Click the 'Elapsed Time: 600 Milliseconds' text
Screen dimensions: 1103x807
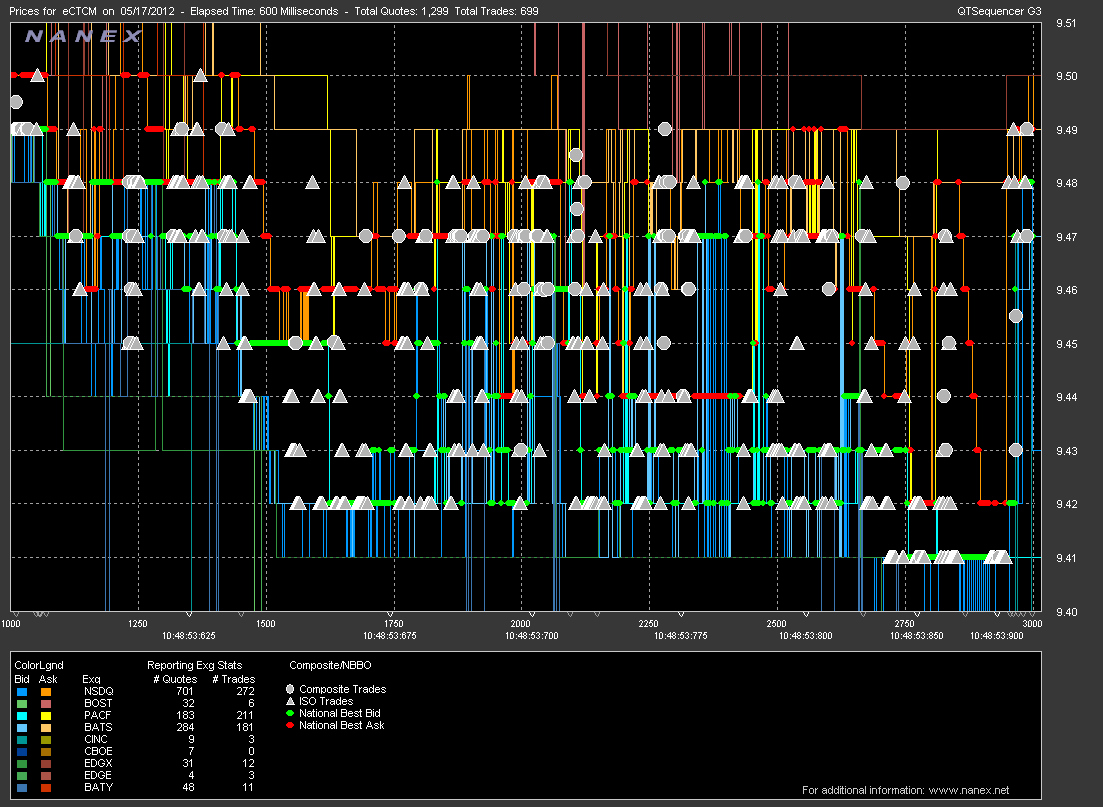[264, 11]
